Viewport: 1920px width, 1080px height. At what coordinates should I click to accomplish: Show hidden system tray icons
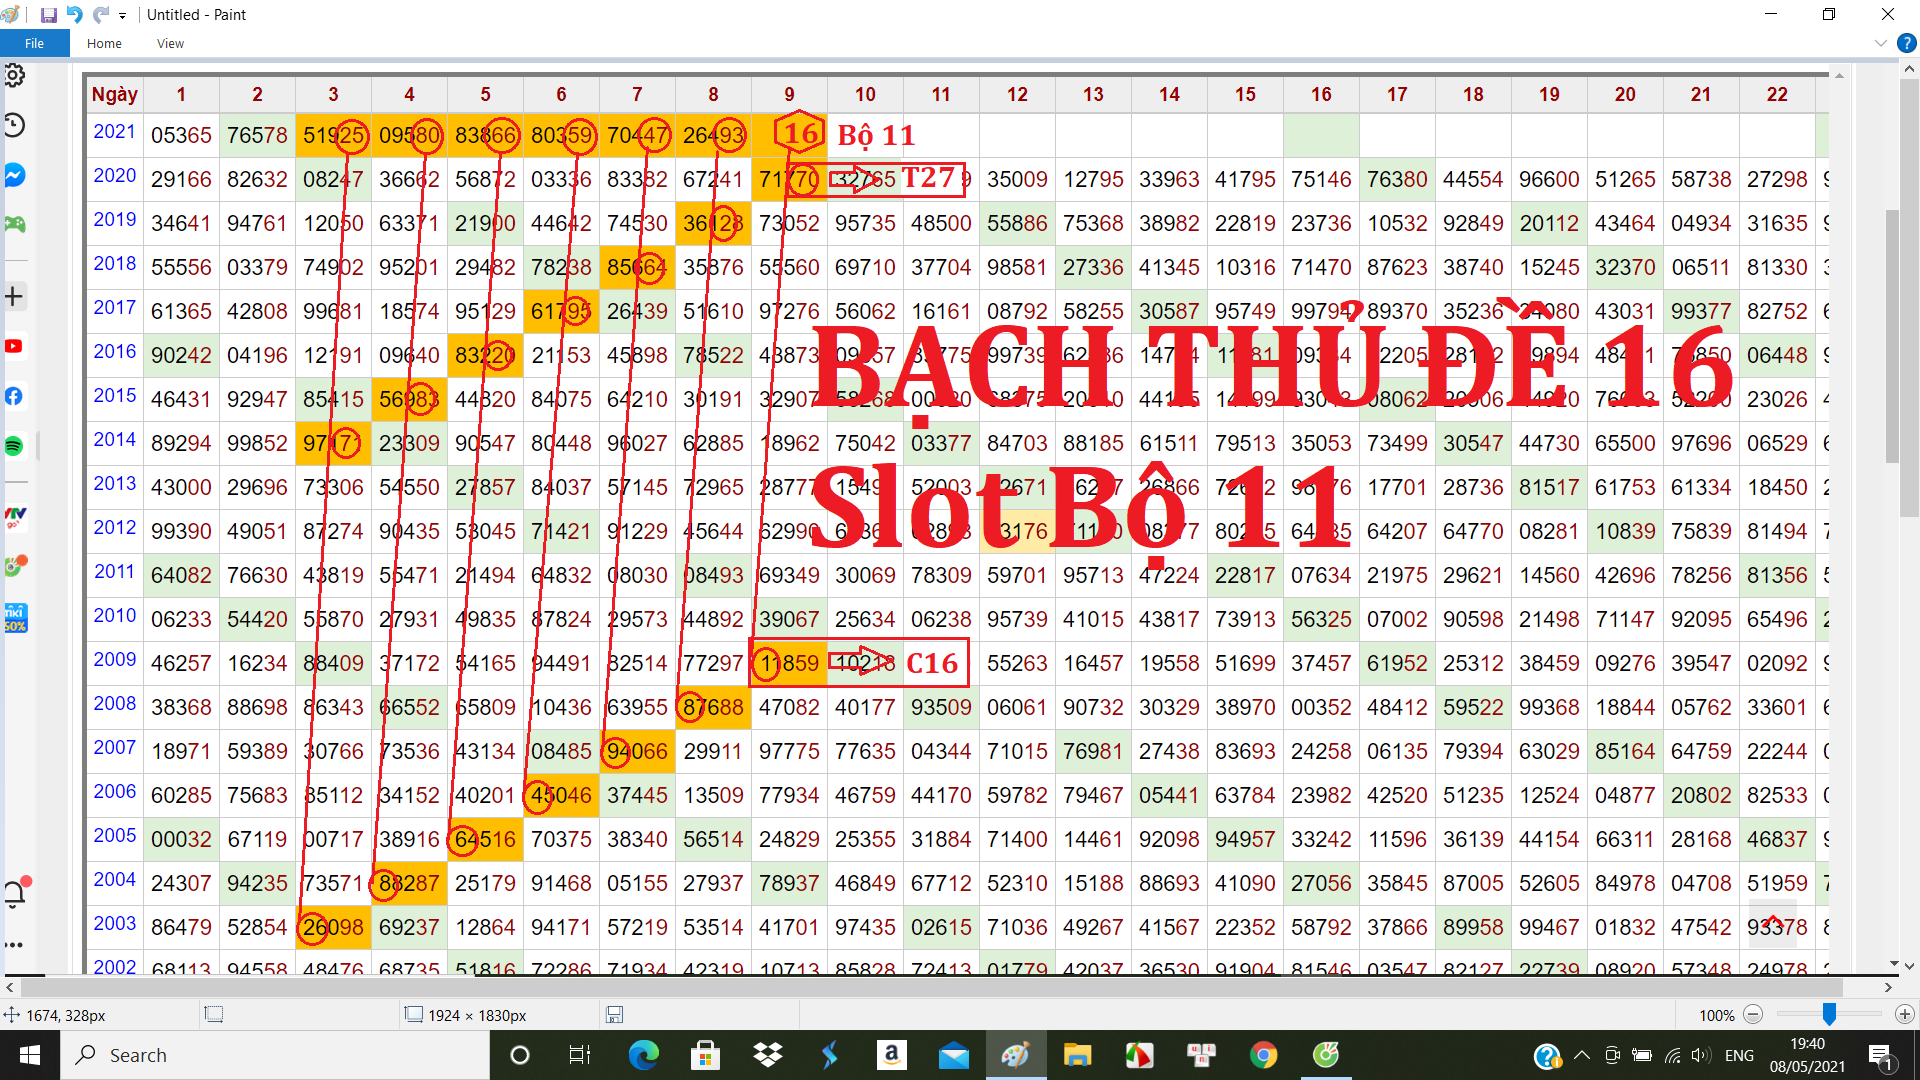1581,1055
